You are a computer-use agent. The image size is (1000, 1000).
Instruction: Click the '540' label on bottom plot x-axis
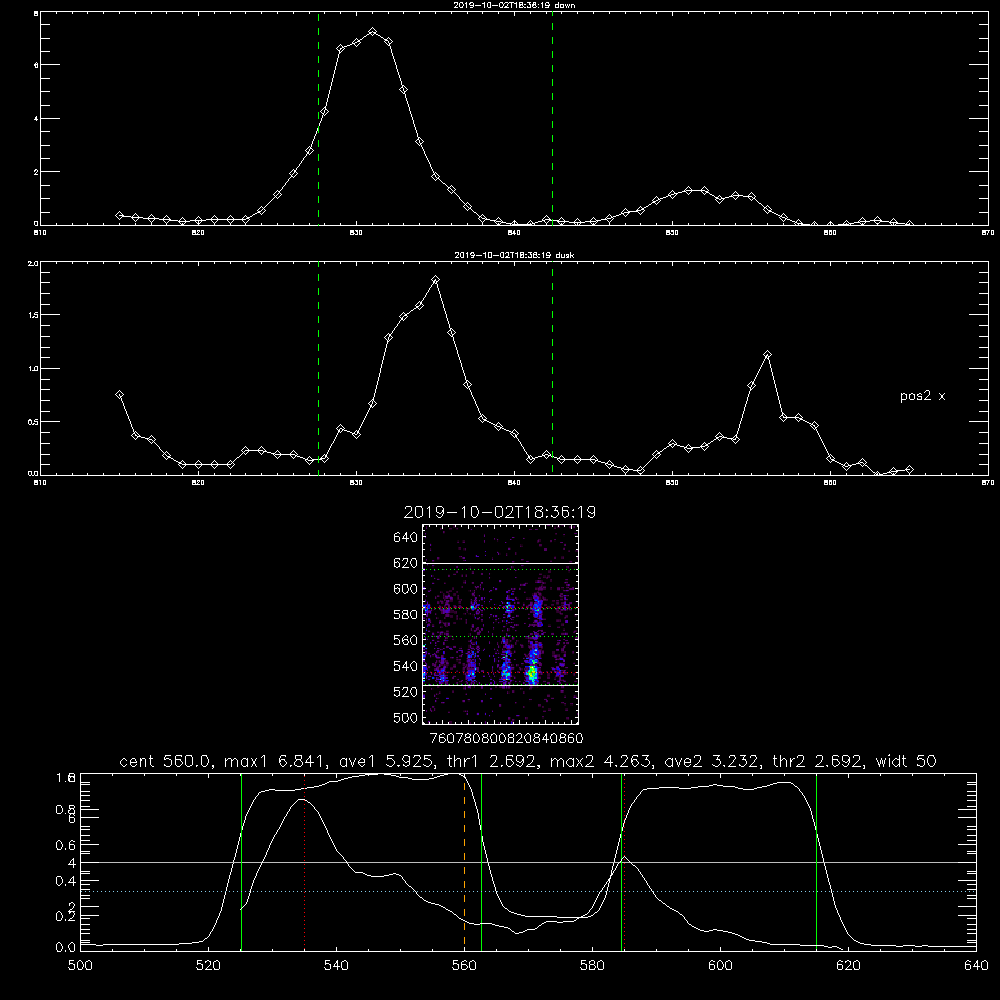click(x=336, y=966)
